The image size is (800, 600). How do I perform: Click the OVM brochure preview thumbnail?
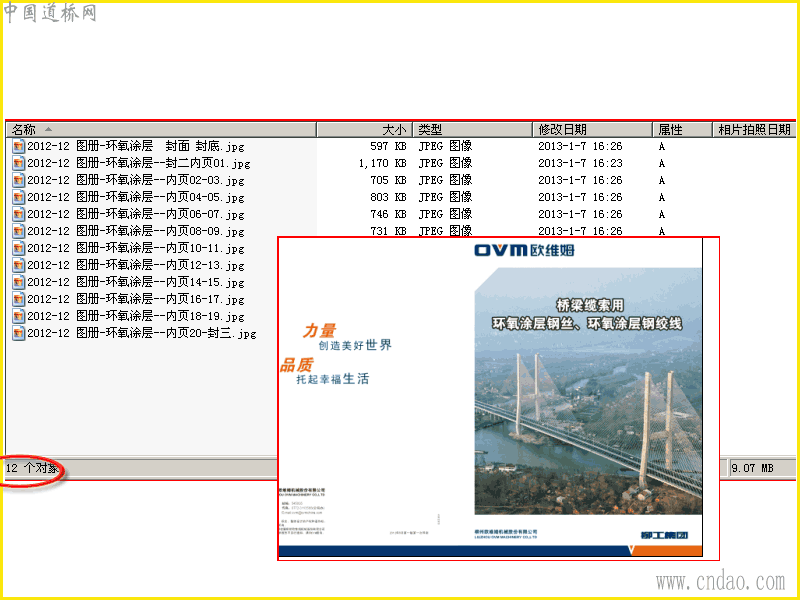[498, 398]
